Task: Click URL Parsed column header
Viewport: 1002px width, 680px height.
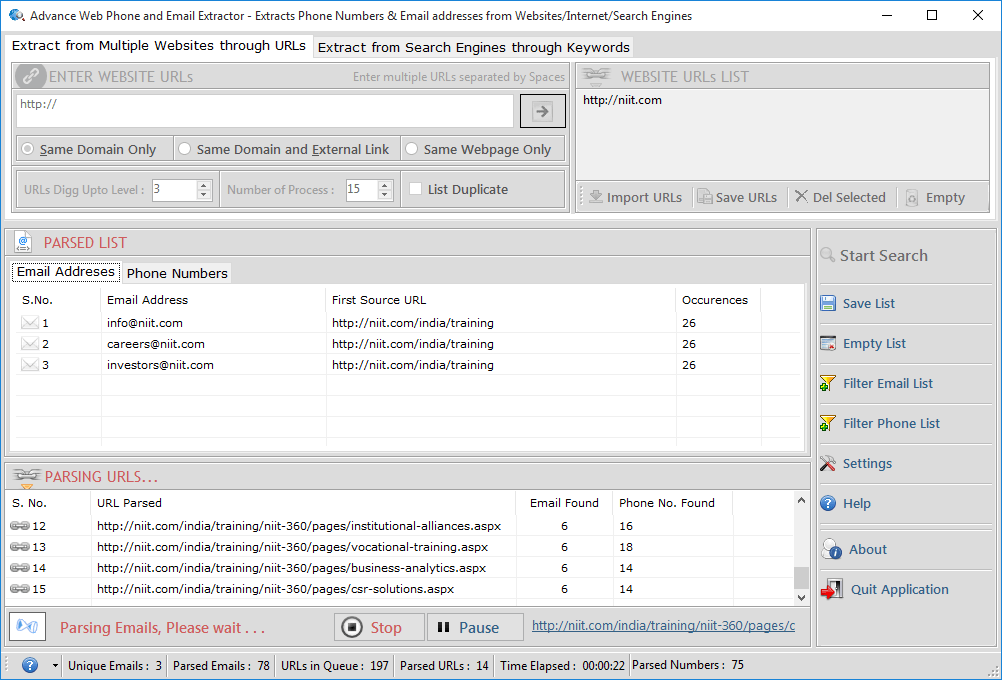Action: click(303, 503)
